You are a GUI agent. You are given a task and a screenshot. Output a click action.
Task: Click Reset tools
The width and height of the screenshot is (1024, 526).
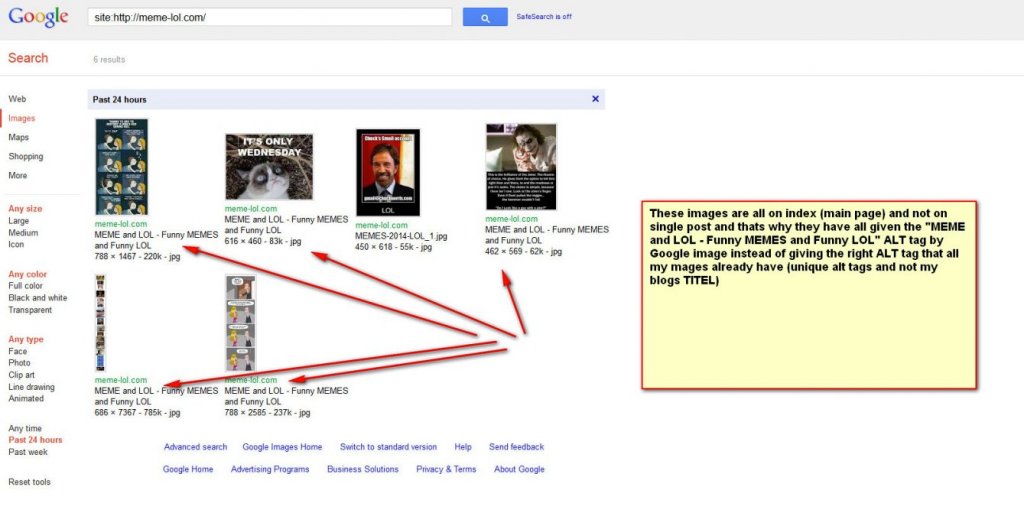(x=29, y=482)
